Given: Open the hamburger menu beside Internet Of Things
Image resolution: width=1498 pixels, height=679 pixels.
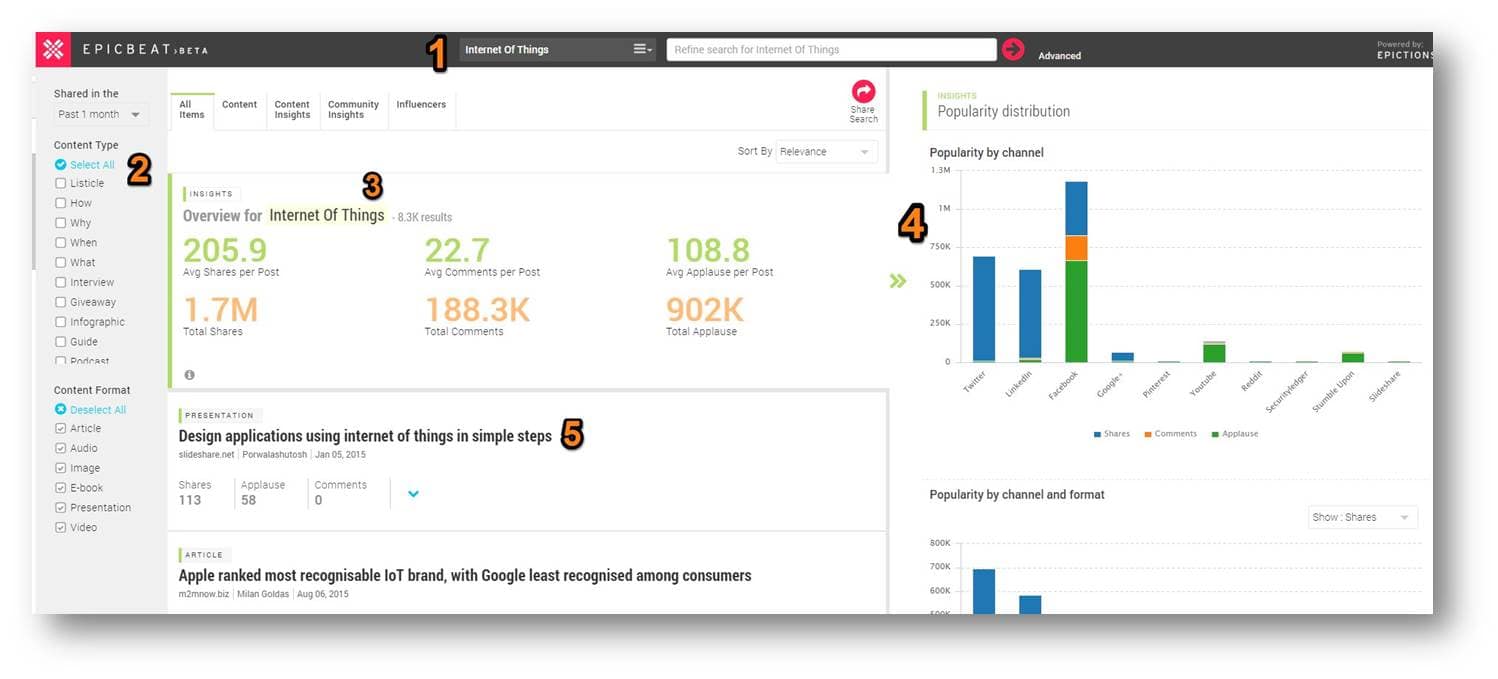Looking at the screenshot, I should (642, 49).
